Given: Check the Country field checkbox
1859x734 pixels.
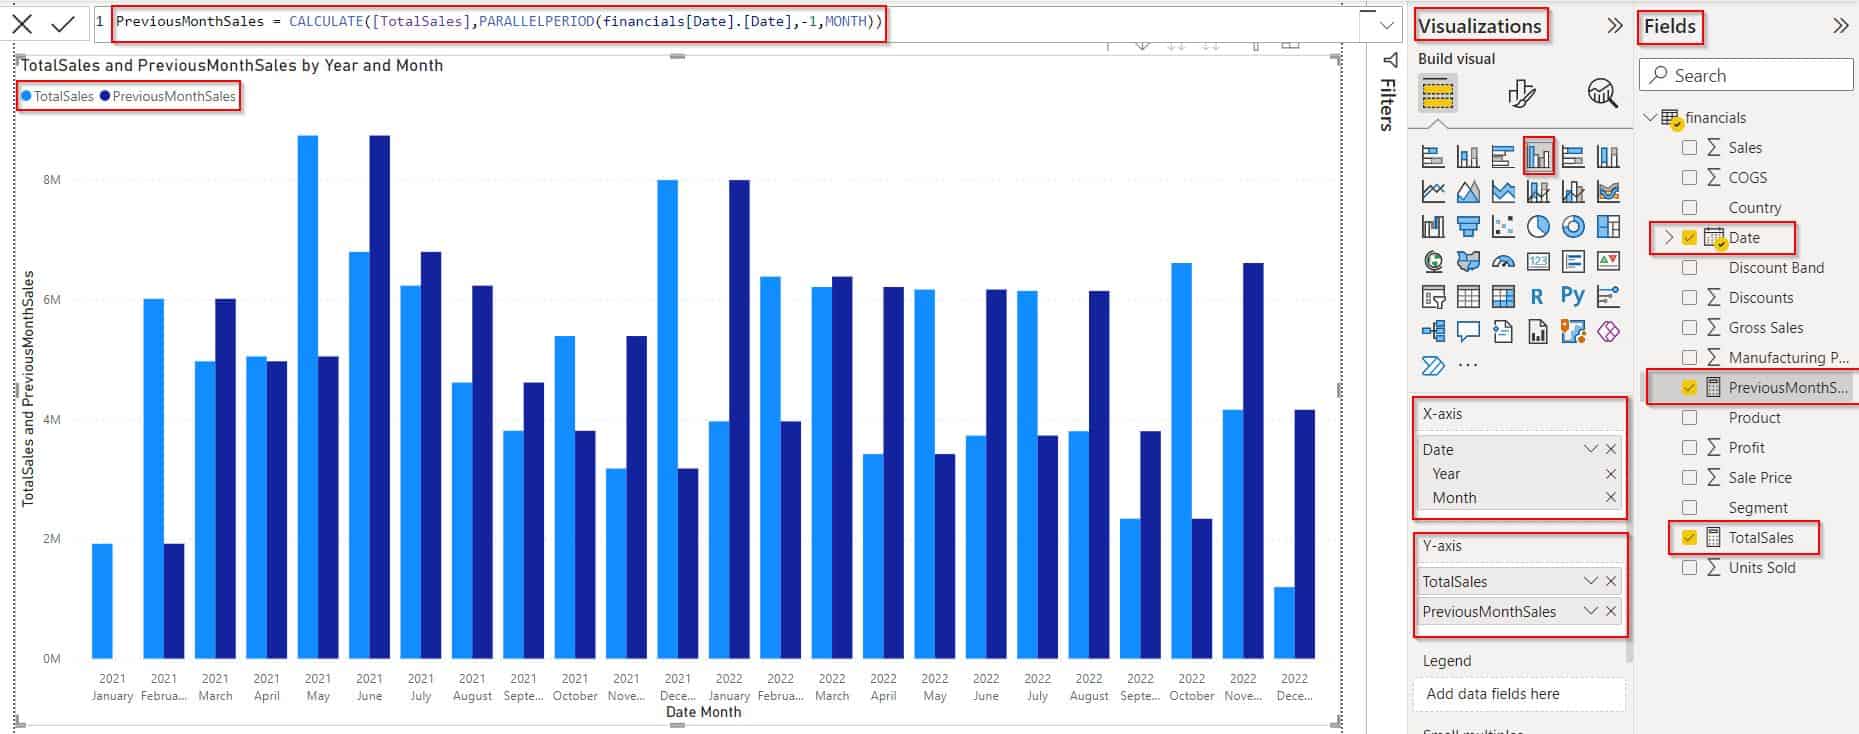Looking at the screenshot, I should coord(1690,207).
